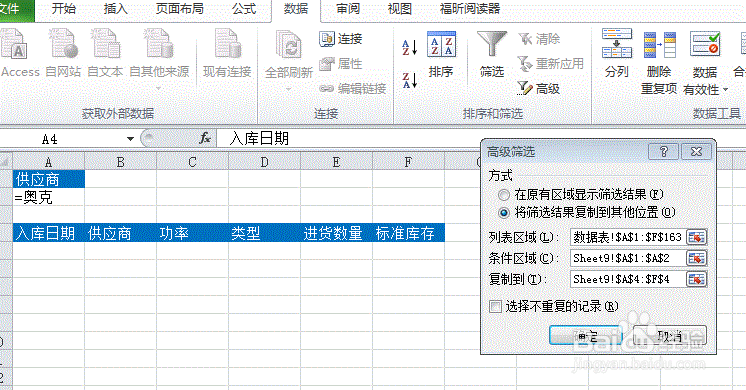Select cell 标准库存 in header row

coord(408,233)
